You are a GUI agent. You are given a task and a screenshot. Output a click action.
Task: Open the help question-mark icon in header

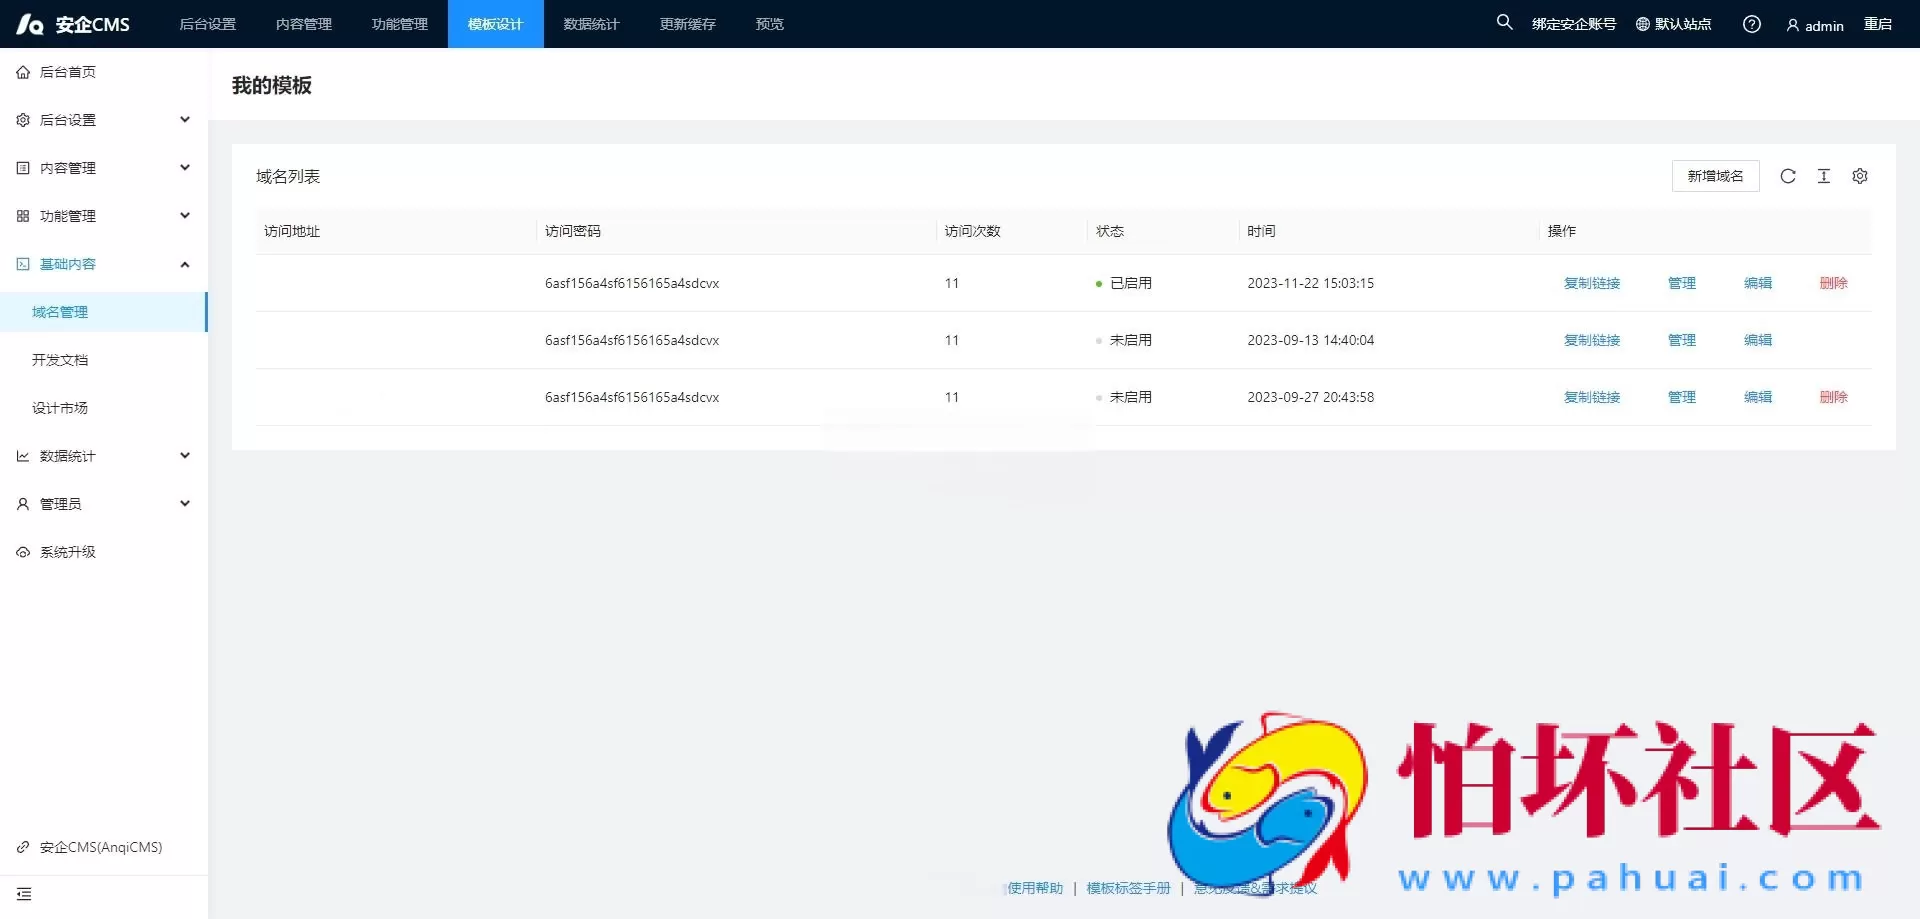tap(1751, 23)
